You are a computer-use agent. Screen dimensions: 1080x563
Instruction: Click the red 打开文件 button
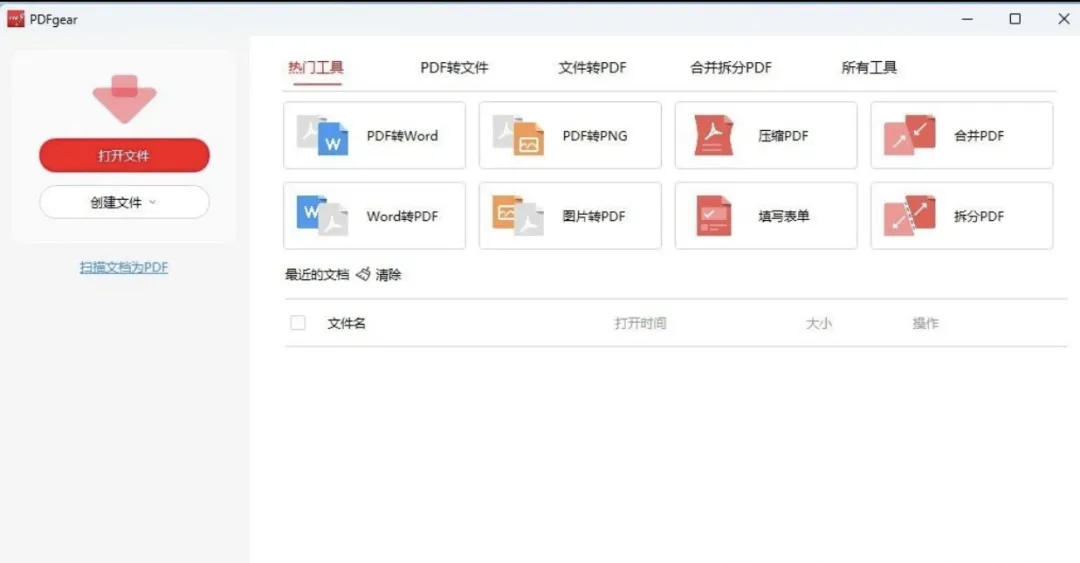[x=125, y=156]
